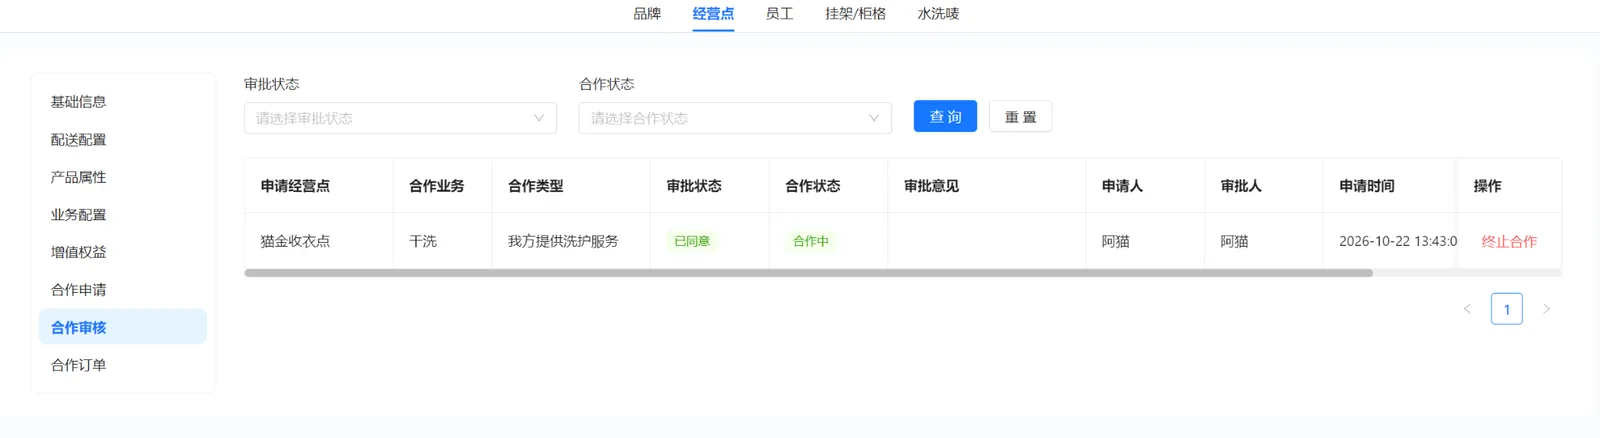The width and height of the screenshot is (1600, 438).
Task: Click the 审批意见 column header
Action: click(x=987, y=186)
